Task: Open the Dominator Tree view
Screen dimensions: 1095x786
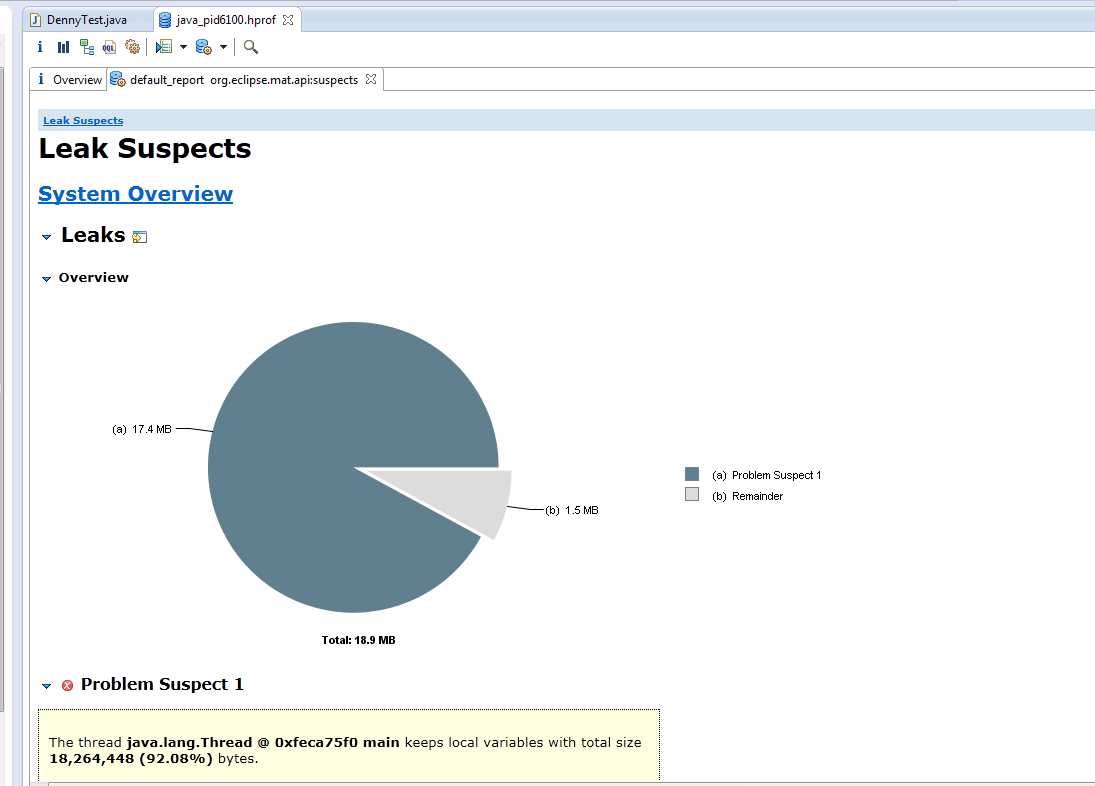Action: point(87,47)
